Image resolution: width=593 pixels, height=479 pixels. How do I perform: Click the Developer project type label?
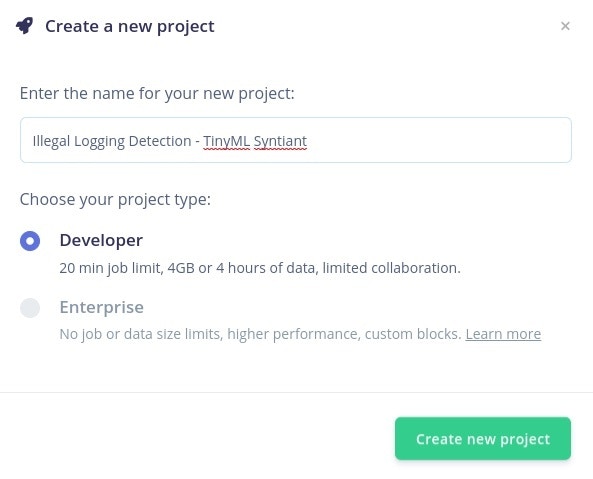click(101, 240)
